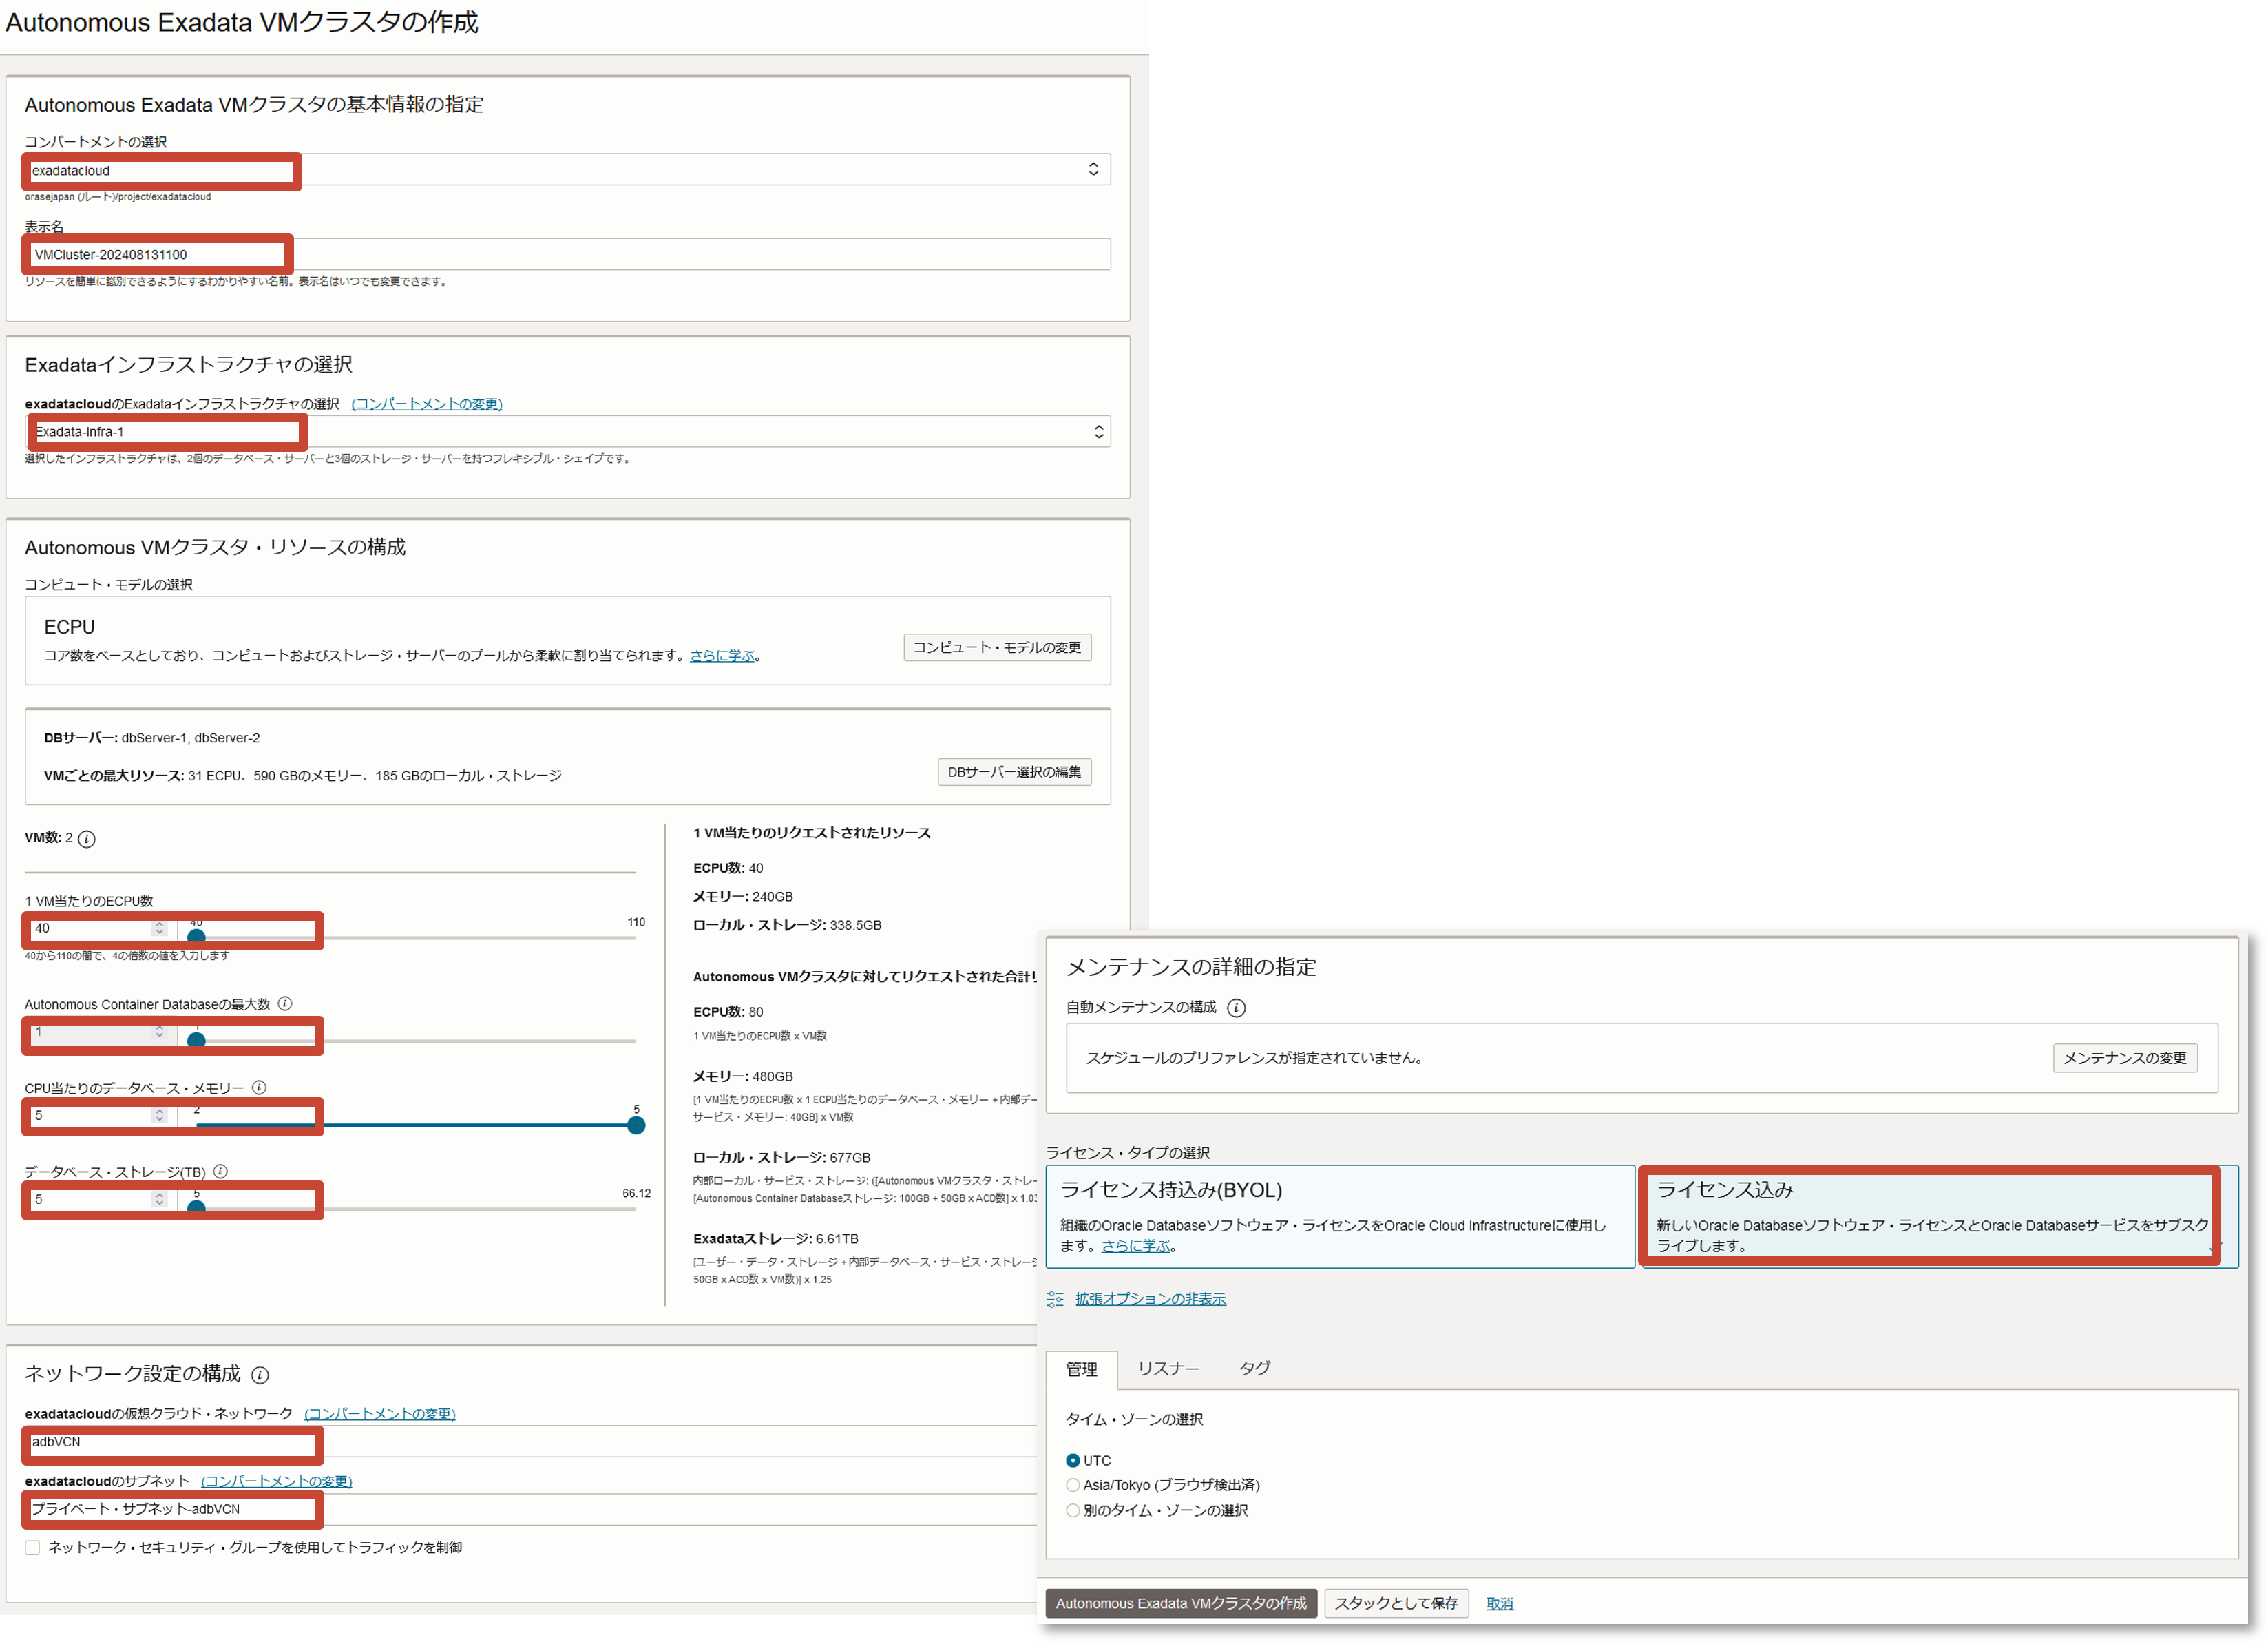This screenshot has width=2268, height=1644.
Task: Click the sliders icon beside 拡張オプションの非表示
Action: 1055,1299
